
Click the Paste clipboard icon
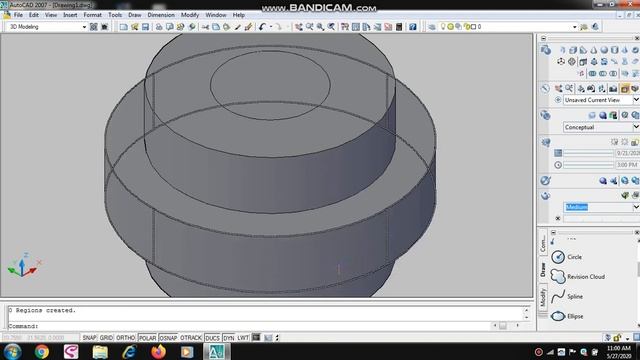click(227, 27)
